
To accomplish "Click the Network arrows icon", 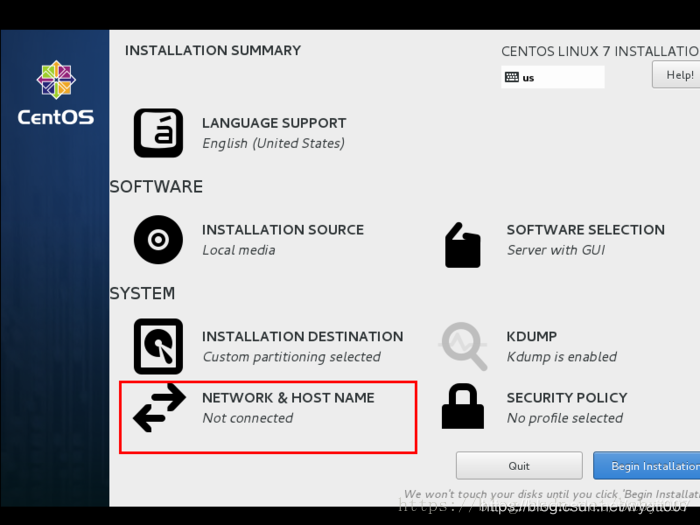I will click(x=159, y=408).
